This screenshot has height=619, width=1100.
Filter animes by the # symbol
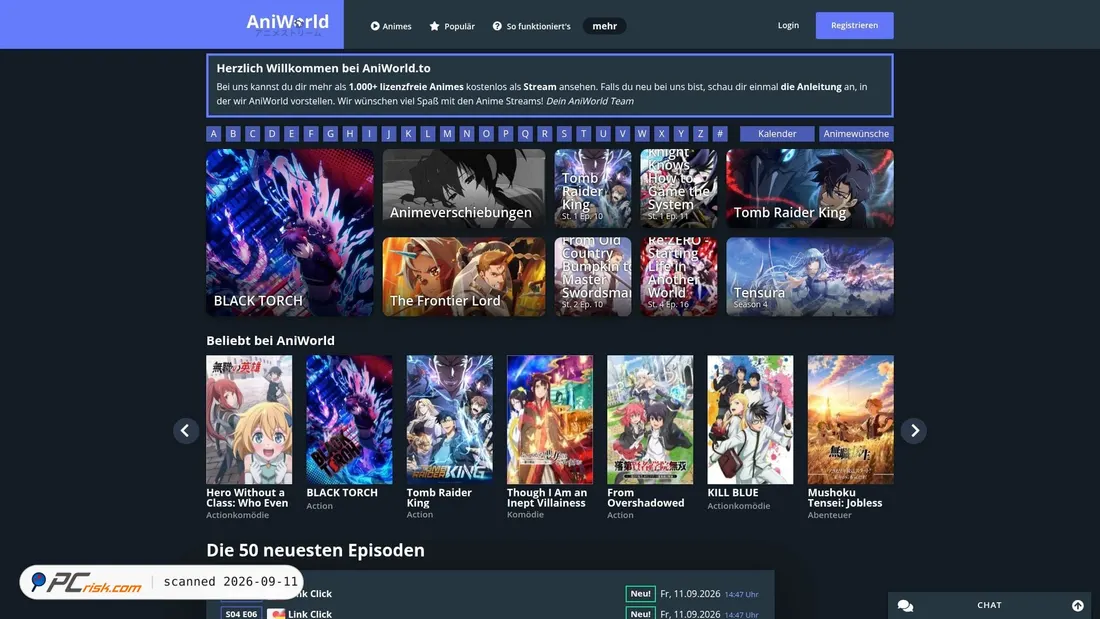(719, 133)
